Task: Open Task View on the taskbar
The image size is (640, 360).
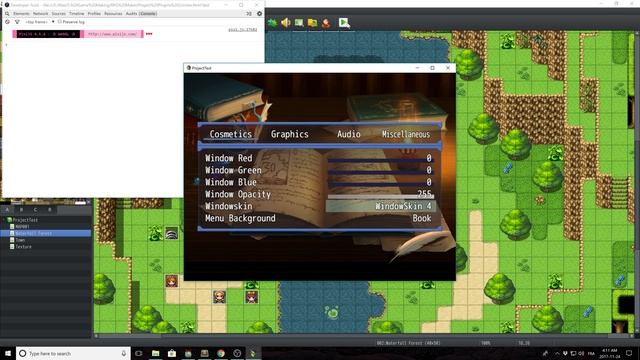Action: pyautogui.click(x=139, y=353)
